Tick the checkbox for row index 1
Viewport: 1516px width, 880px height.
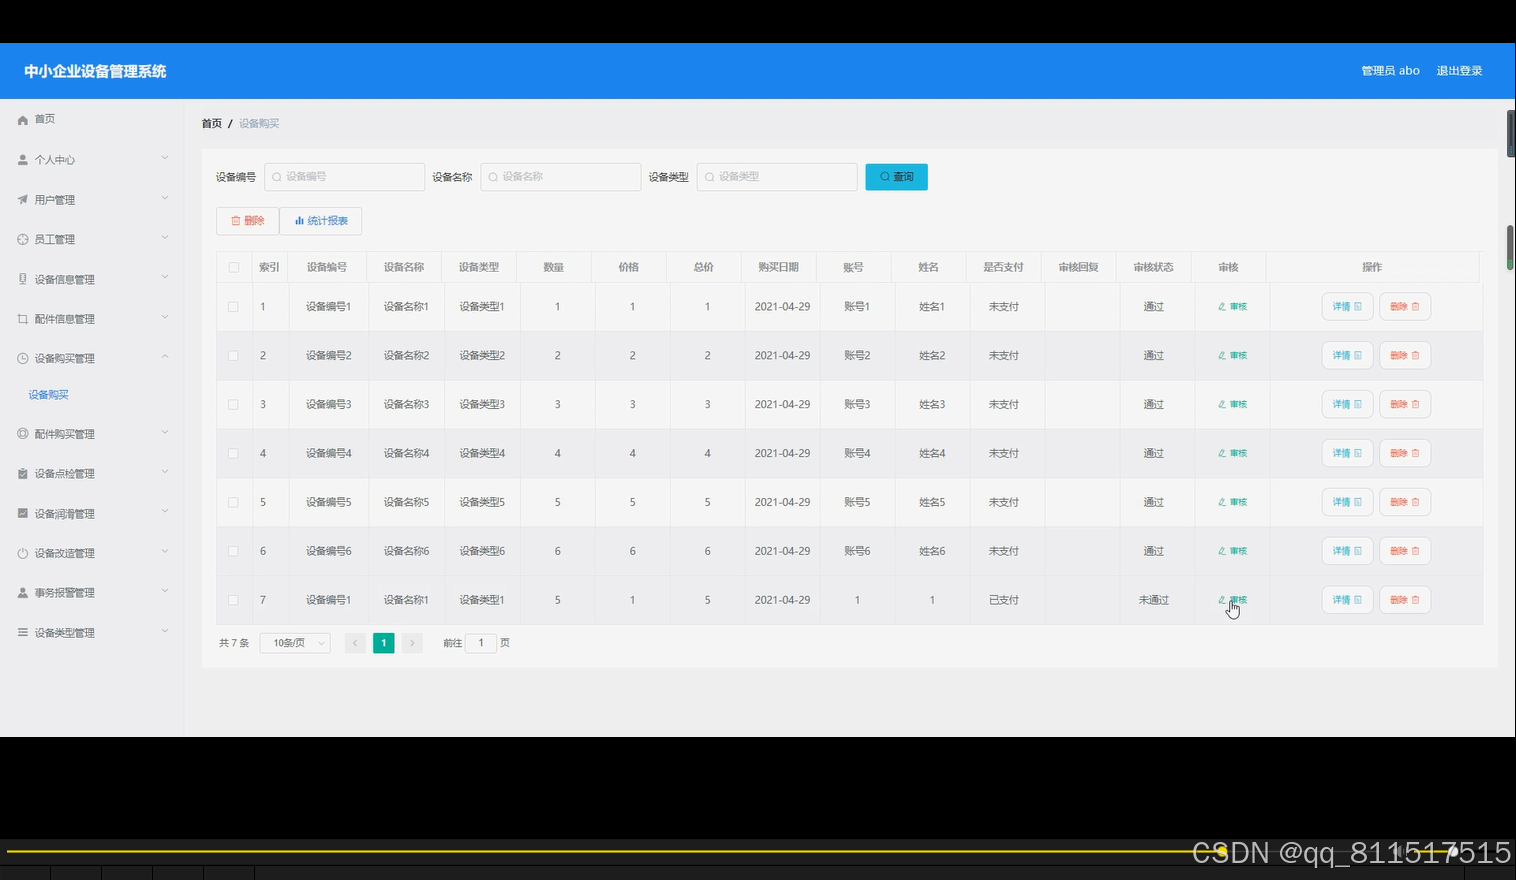point(233,307)
